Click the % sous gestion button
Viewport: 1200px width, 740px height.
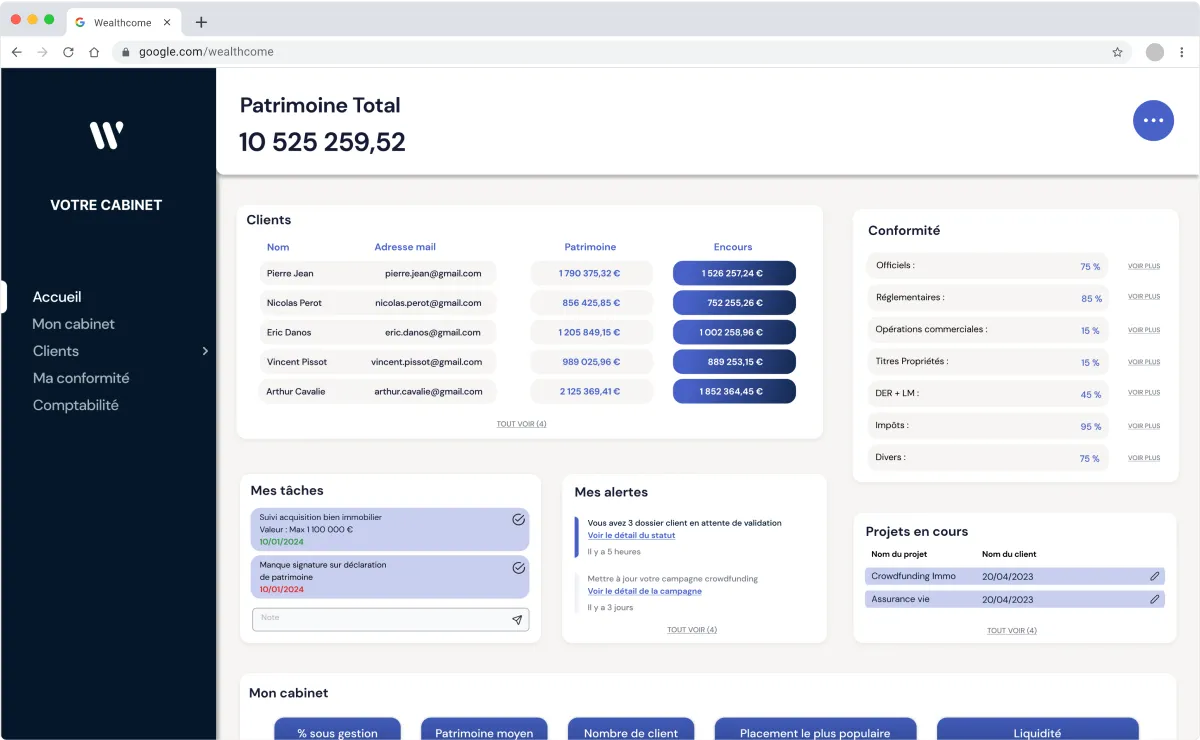pos(337,730)
